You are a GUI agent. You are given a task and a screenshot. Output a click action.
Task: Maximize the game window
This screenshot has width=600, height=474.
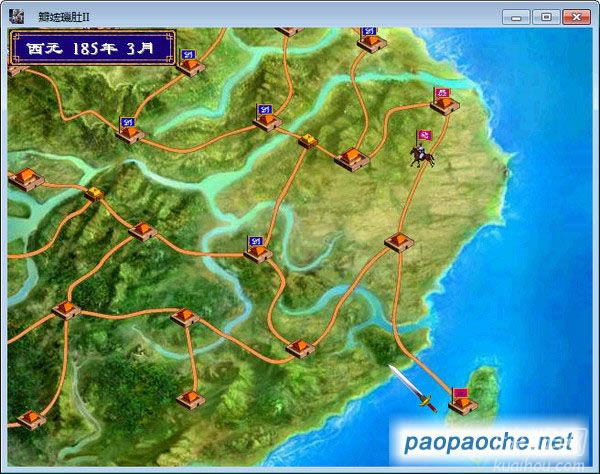pyautogui.click(x=545, y=16)
